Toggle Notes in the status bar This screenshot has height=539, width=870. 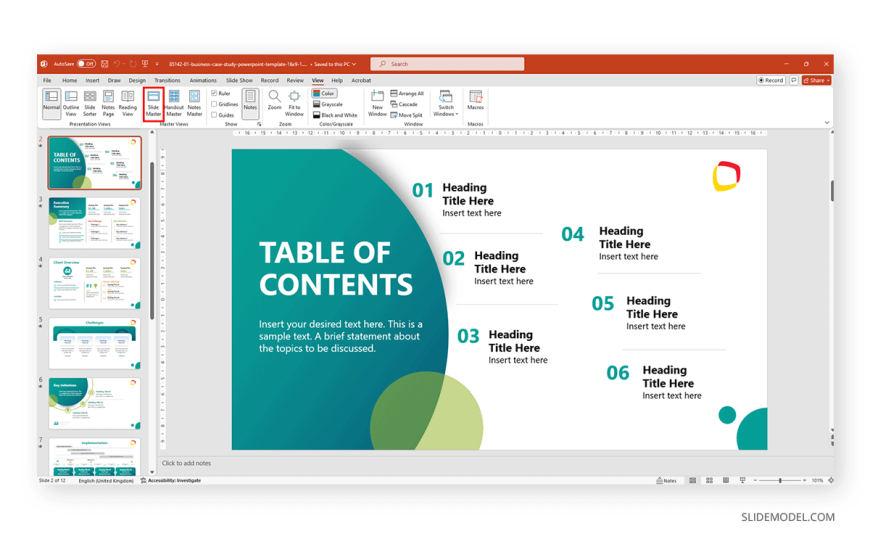tap(666, 481)
